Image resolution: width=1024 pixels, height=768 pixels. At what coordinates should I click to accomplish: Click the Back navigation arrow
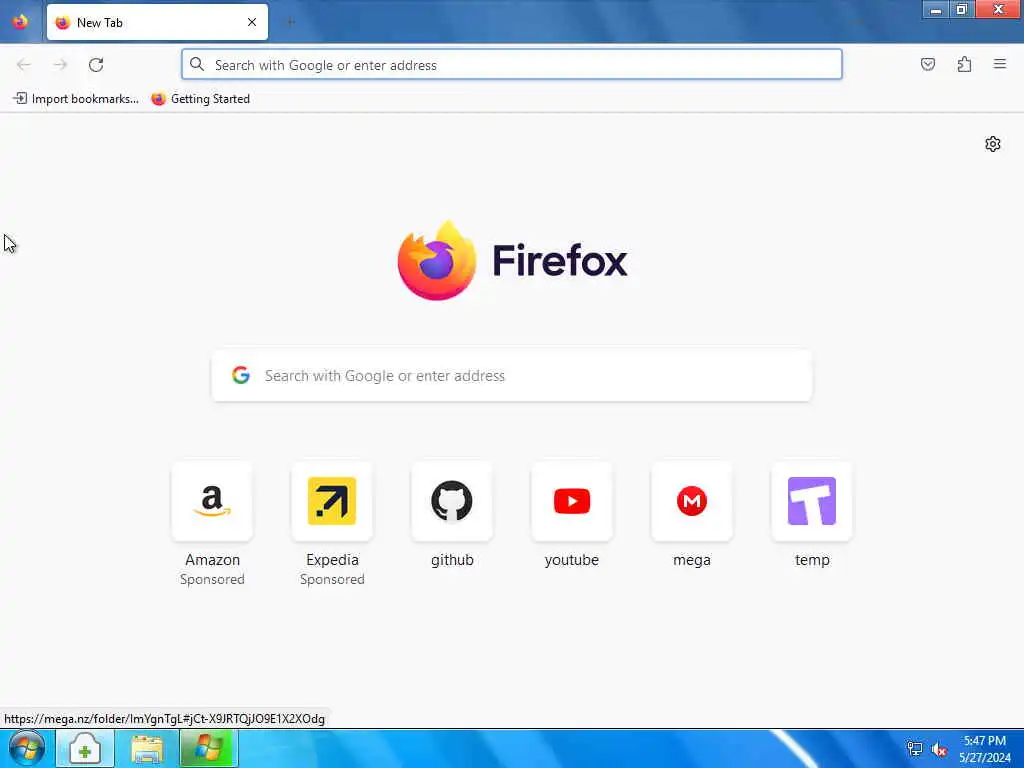coord(24,65)
